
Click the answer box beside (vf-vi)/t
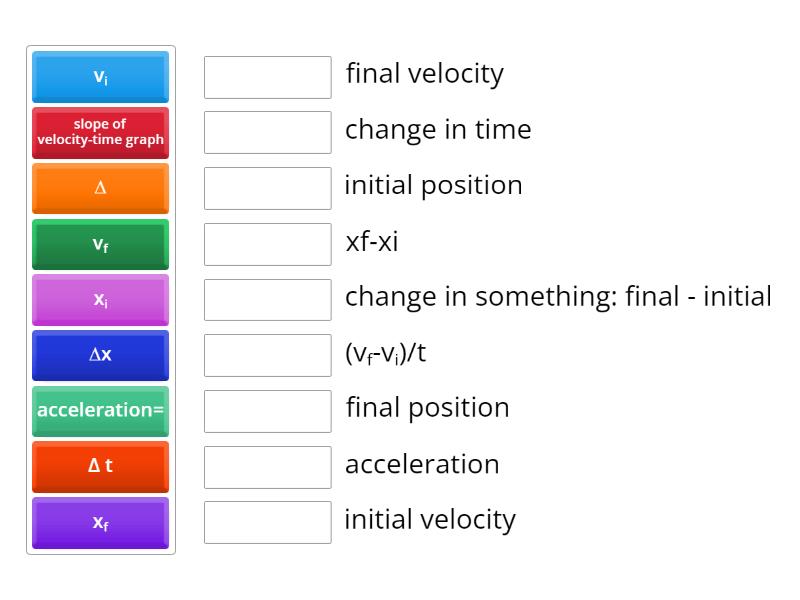click(267, 355)
